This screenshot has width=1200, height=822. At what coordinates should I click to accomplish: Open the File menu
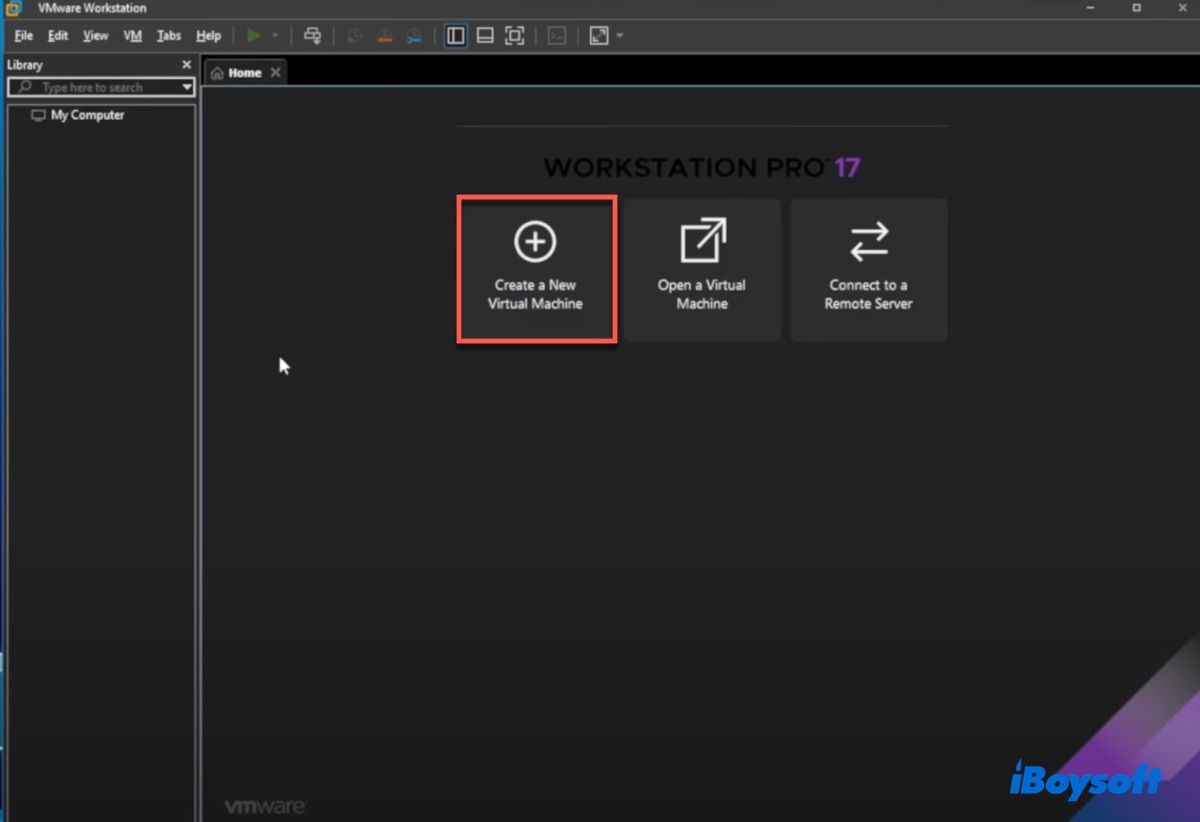tap(23, 36)
